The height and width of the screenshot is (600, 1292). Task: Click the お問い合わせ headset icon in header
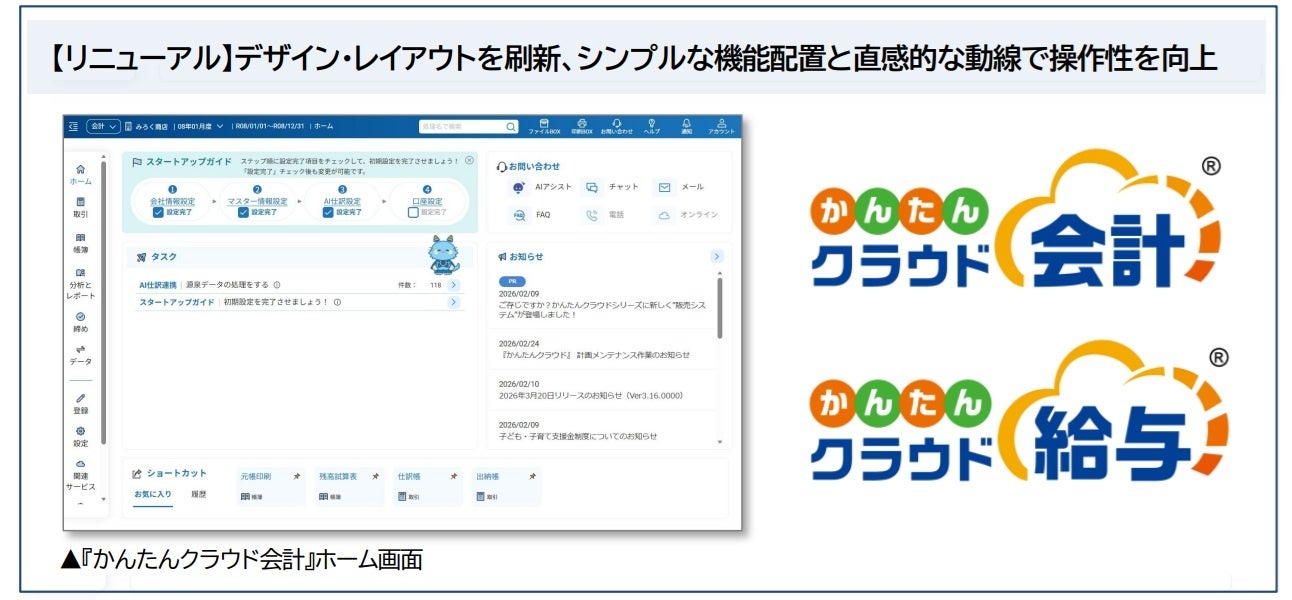617,126
